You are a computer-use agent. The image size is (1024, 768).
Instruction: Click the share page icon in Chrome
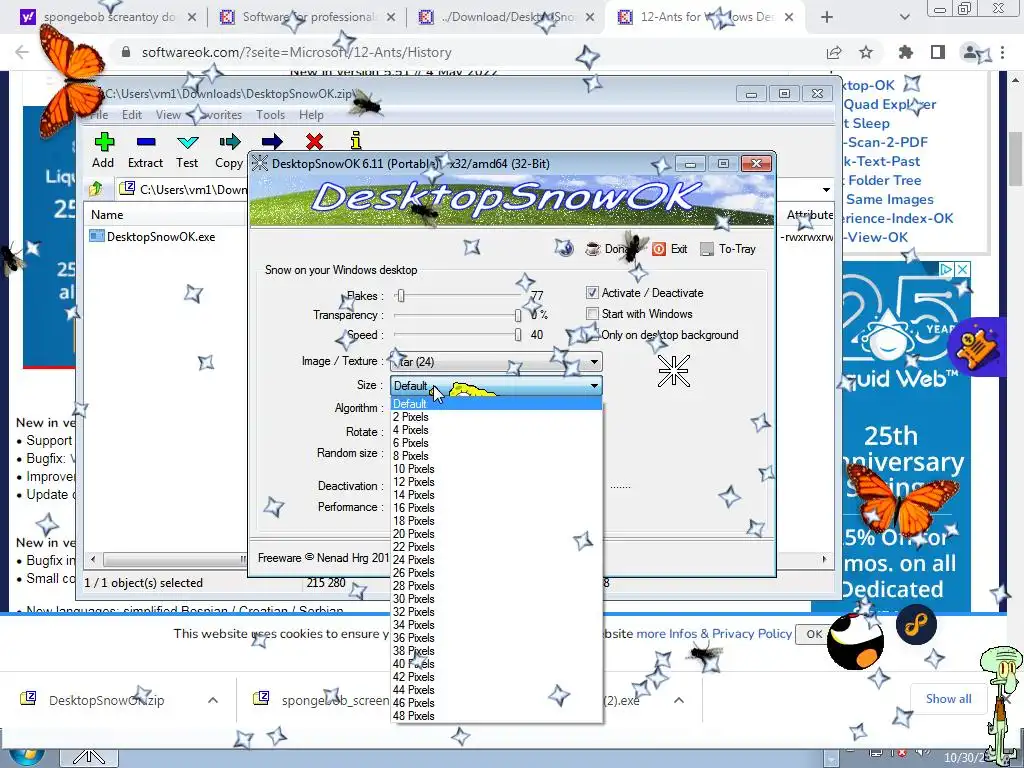coord(834,52)
